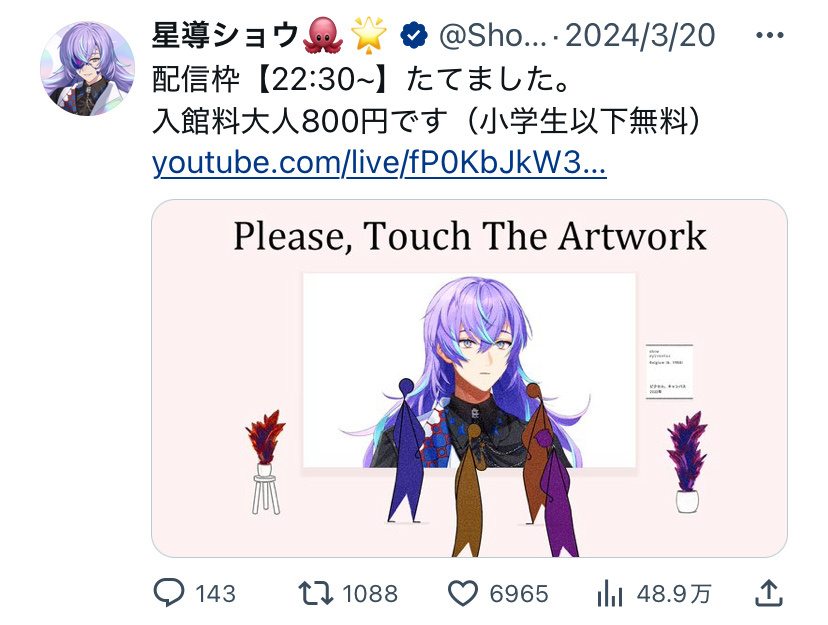
Task: Tap the share upload icon
Action: 768,592
